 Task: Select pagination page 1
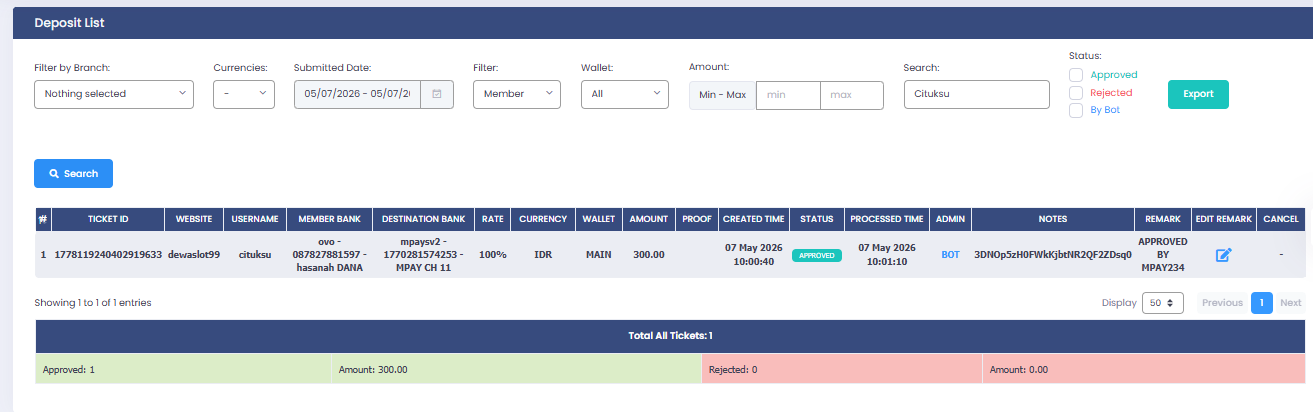tap(1262, 302)
